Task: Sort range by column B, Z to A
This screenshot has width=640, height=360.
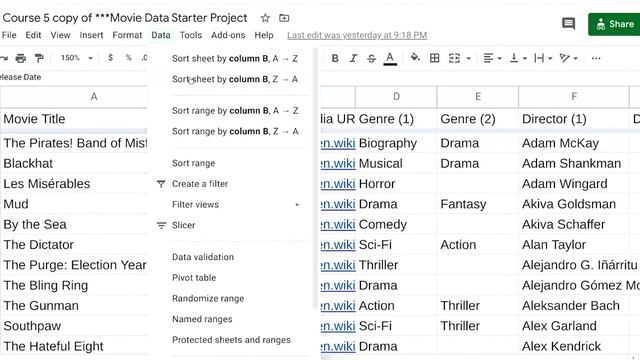Action: (x=235, y=131)
